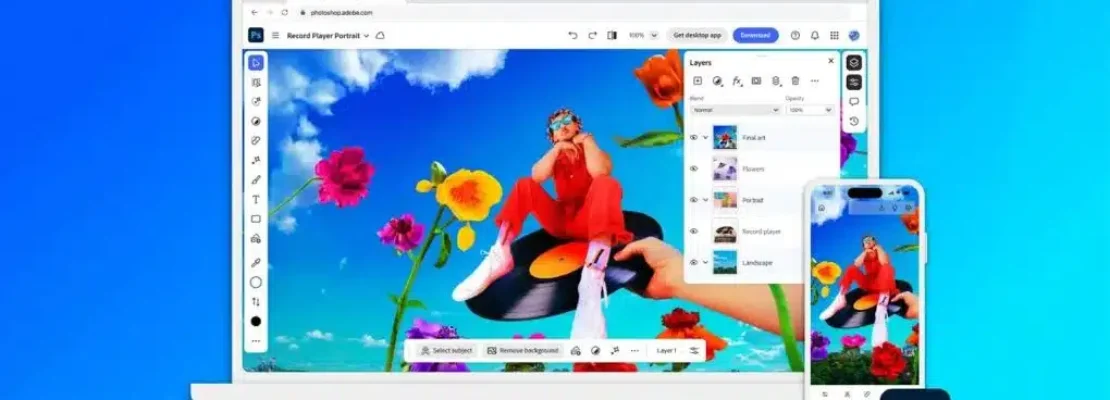Close the Layers panel
Image resolution: width=1110 pixels, height=400 pixels.
click(831, 61)
